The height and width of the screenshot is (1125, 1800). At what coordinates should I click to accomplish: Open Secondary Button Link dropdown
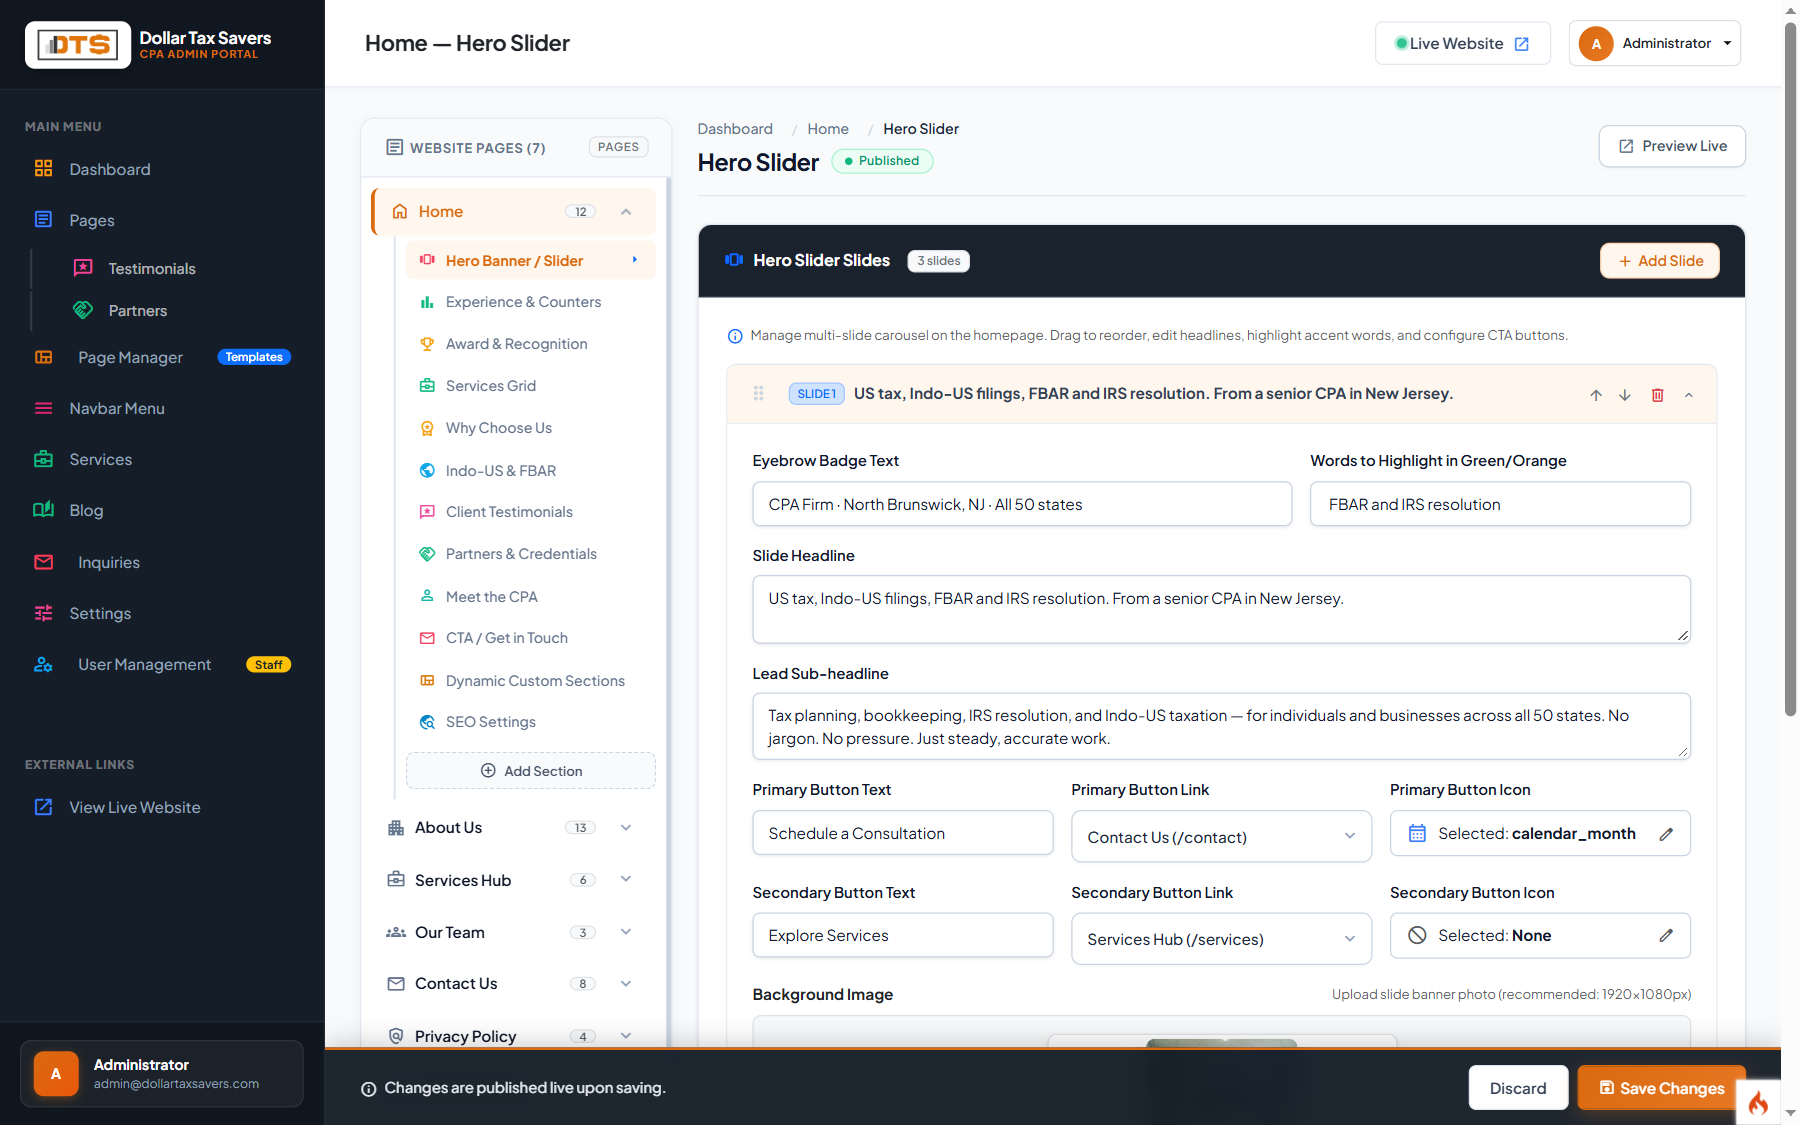(1221, 938)
